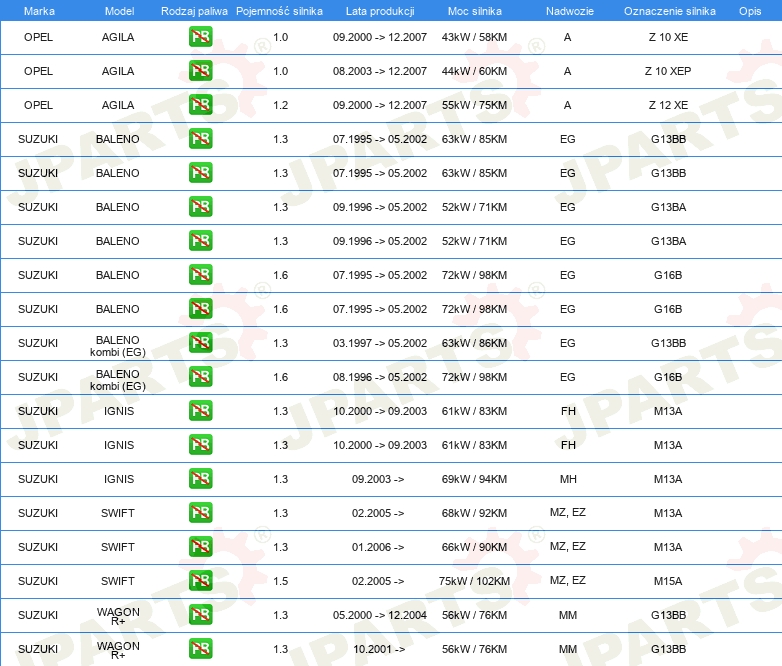Select the Lata produkcji column header

pyautogui.click(x=380, y=11)
